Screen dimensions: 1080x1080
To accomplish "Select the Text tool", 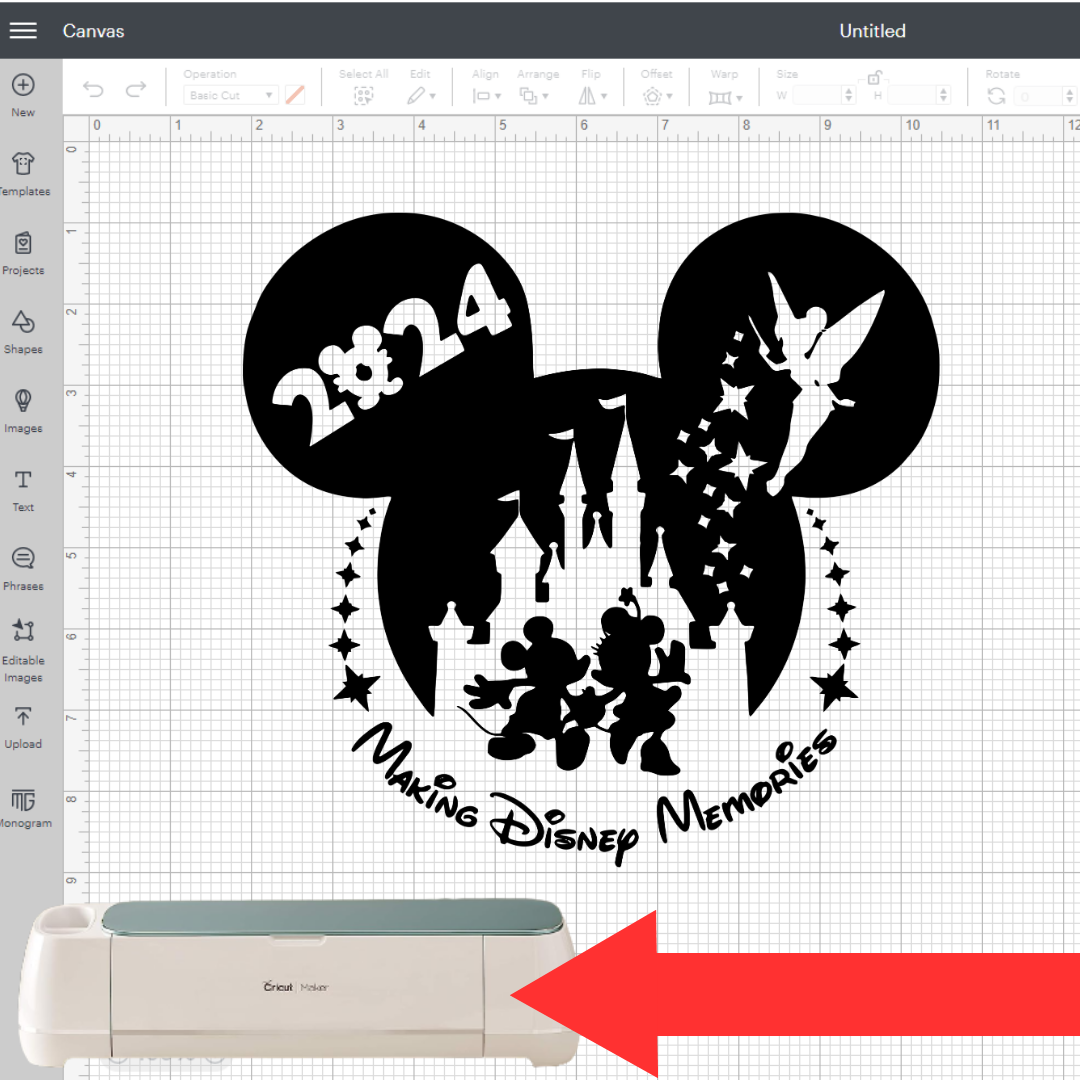I will pyautogui.click(x=23, y=490).
